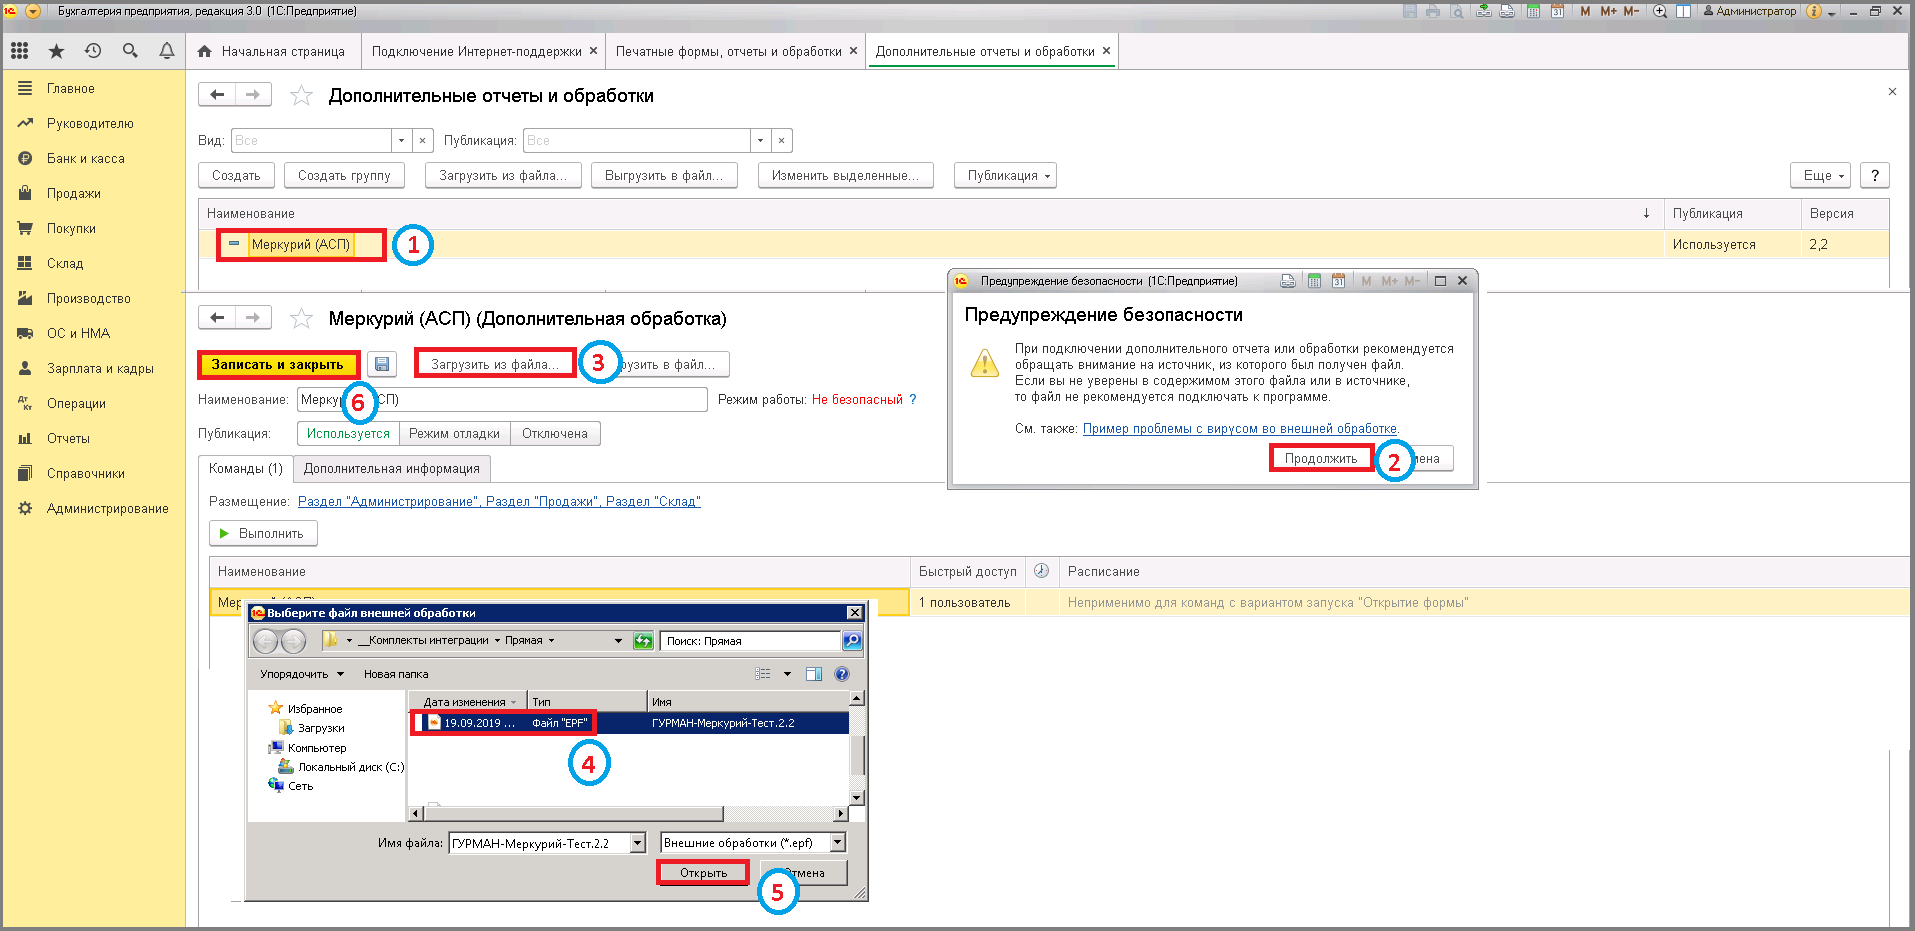Set publication to Отключена
The height and width of the screenshot is (931, 1915).
point(555,433)
